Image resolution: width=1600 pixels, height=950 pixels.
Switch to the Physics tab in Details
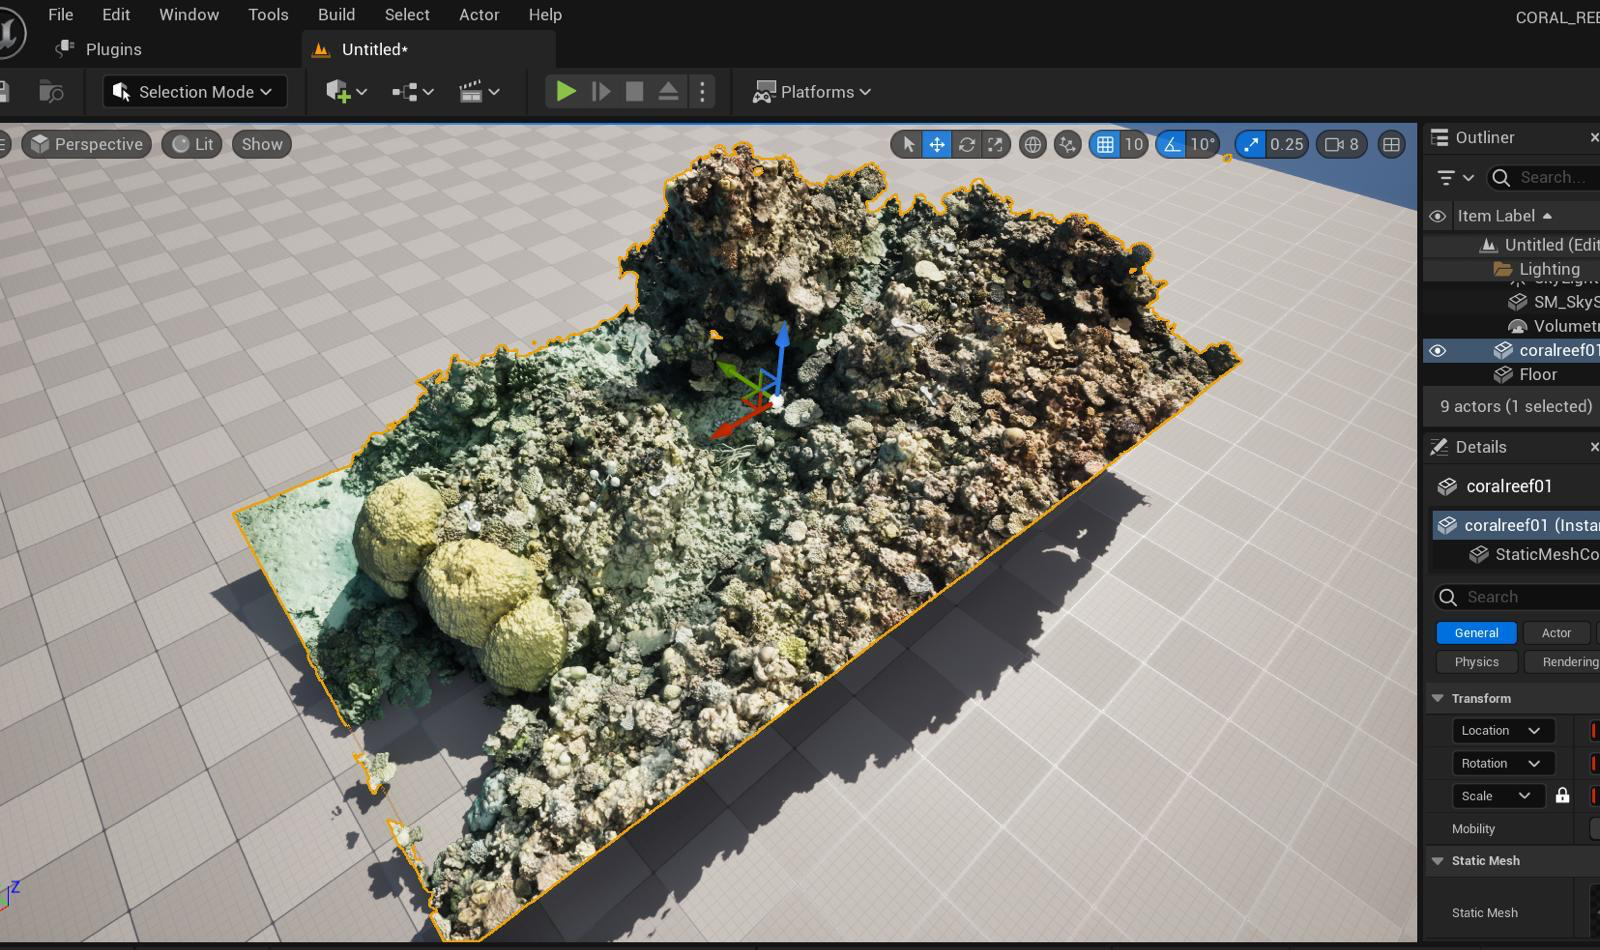[1476, 661]
